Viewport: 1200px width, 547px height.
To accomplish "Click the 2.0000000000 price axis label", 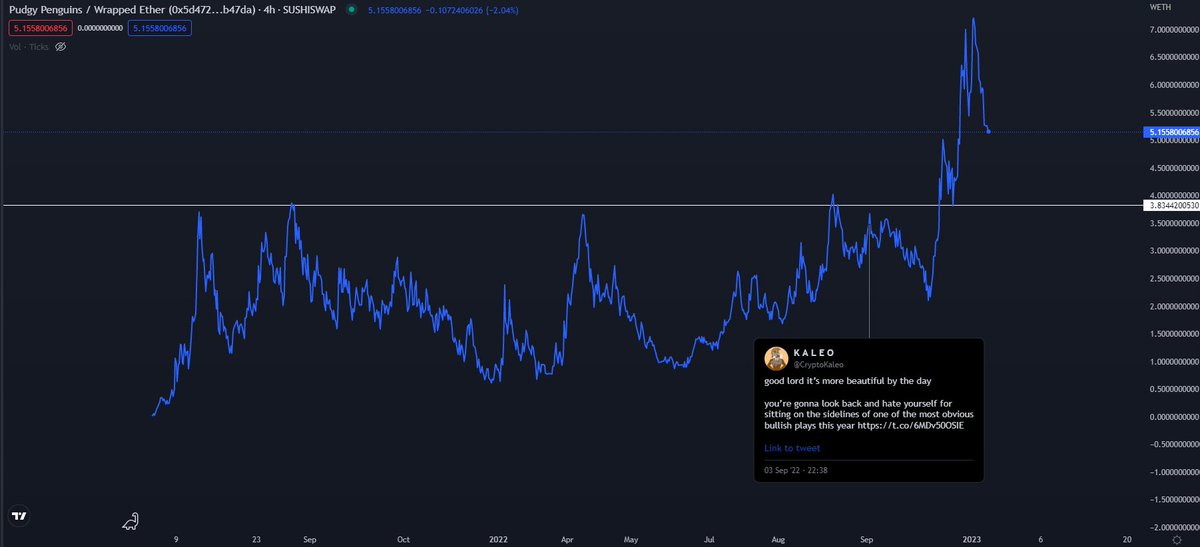I will (1173, 306).
